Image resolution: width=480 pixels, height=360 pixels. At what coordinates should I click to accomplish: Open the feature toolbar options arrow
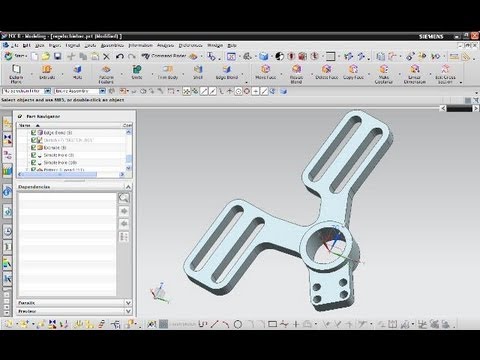(x=246, y=82)
